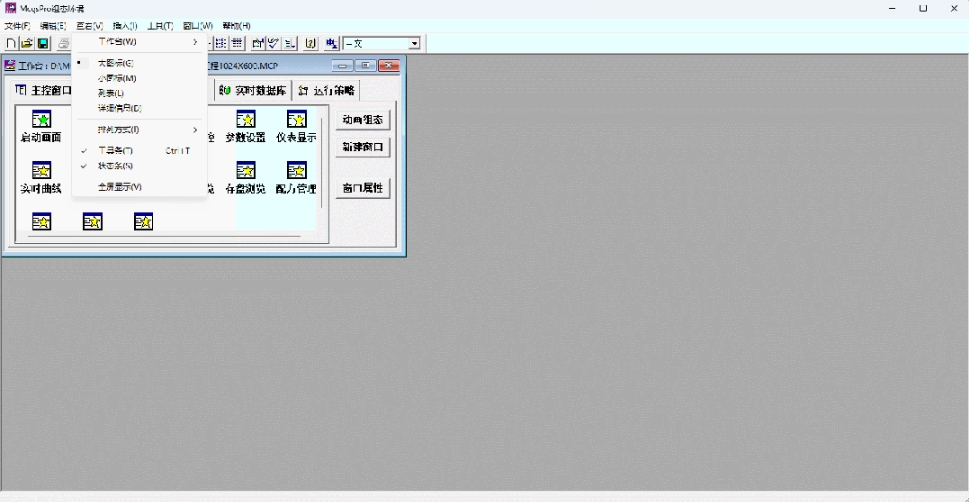Click the 窗口属性 button
The height and width of the screenshot is (502, 969).
[x=363, y=188]
